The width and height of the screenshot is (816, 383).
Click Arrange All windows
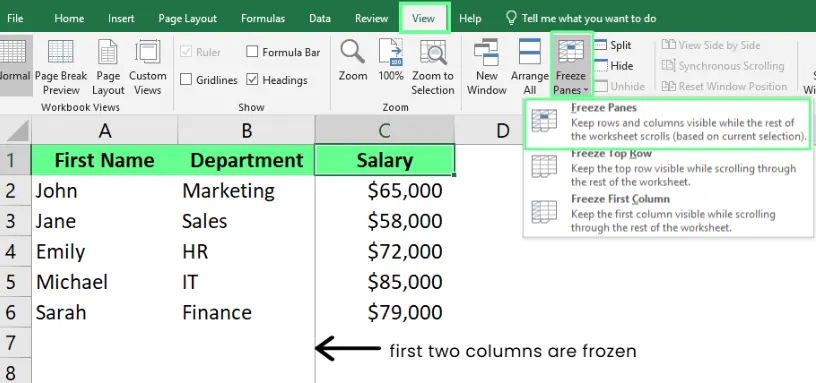530,67
